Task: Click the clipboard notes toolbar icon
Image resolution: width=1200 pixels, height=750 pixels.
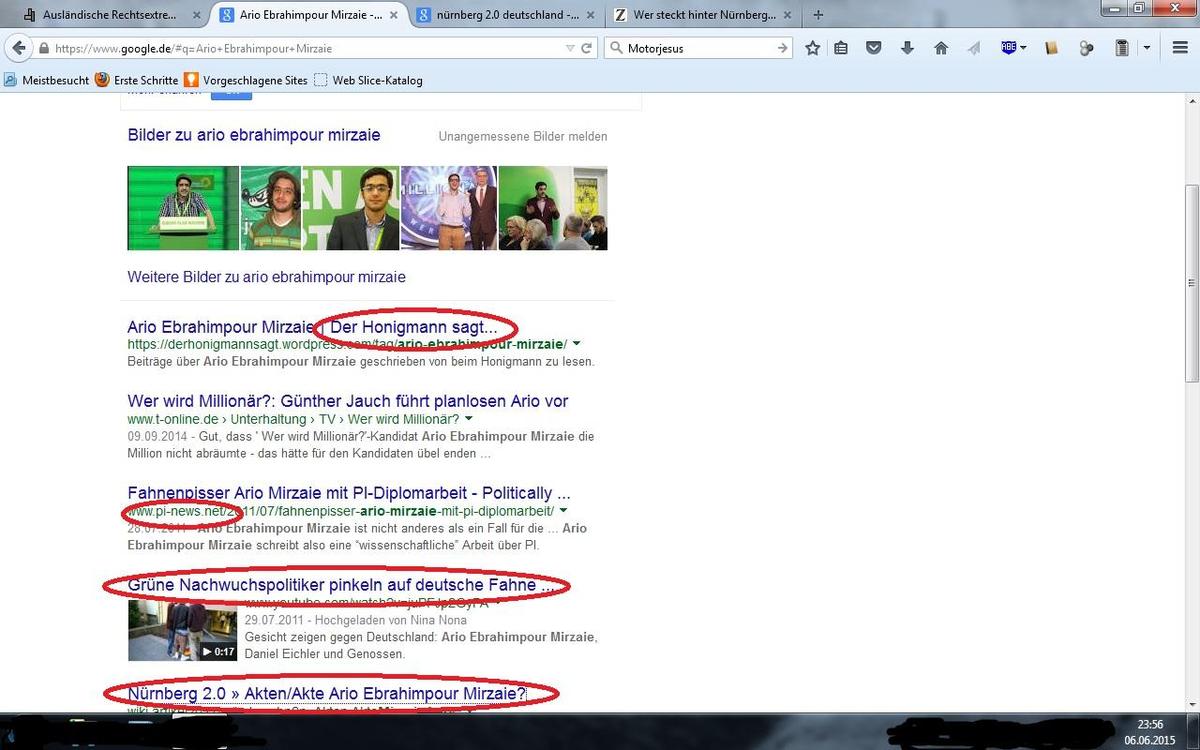Action: (x=1122, y=48)
